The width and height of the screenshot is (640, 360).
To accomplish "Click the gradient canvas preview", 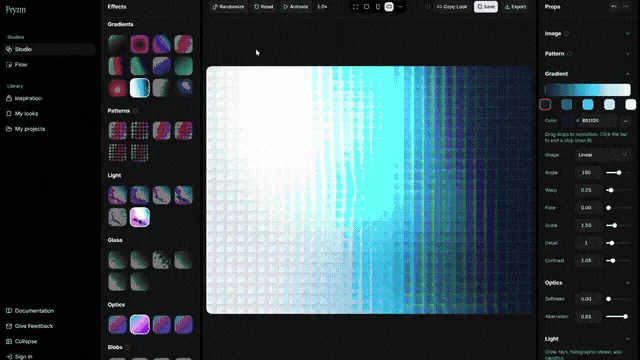I will pos(369,190).
